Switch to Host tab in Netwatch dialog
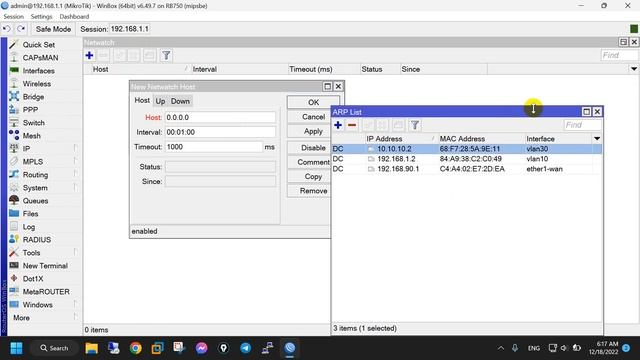640x360 pixels. tap(142, 100)
